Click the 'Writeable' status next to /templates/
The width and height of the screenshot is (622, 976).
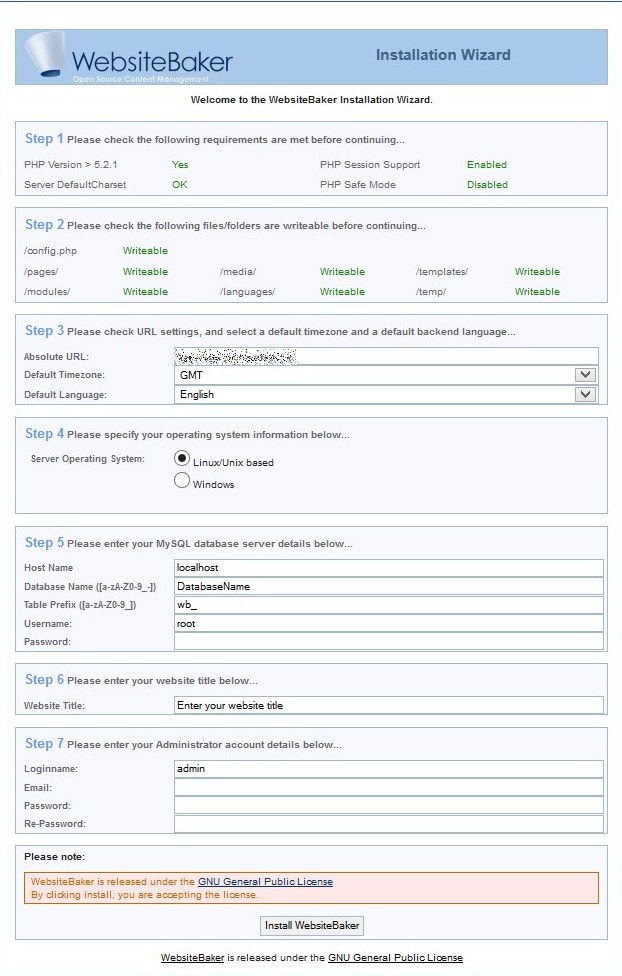click(537, 271)
